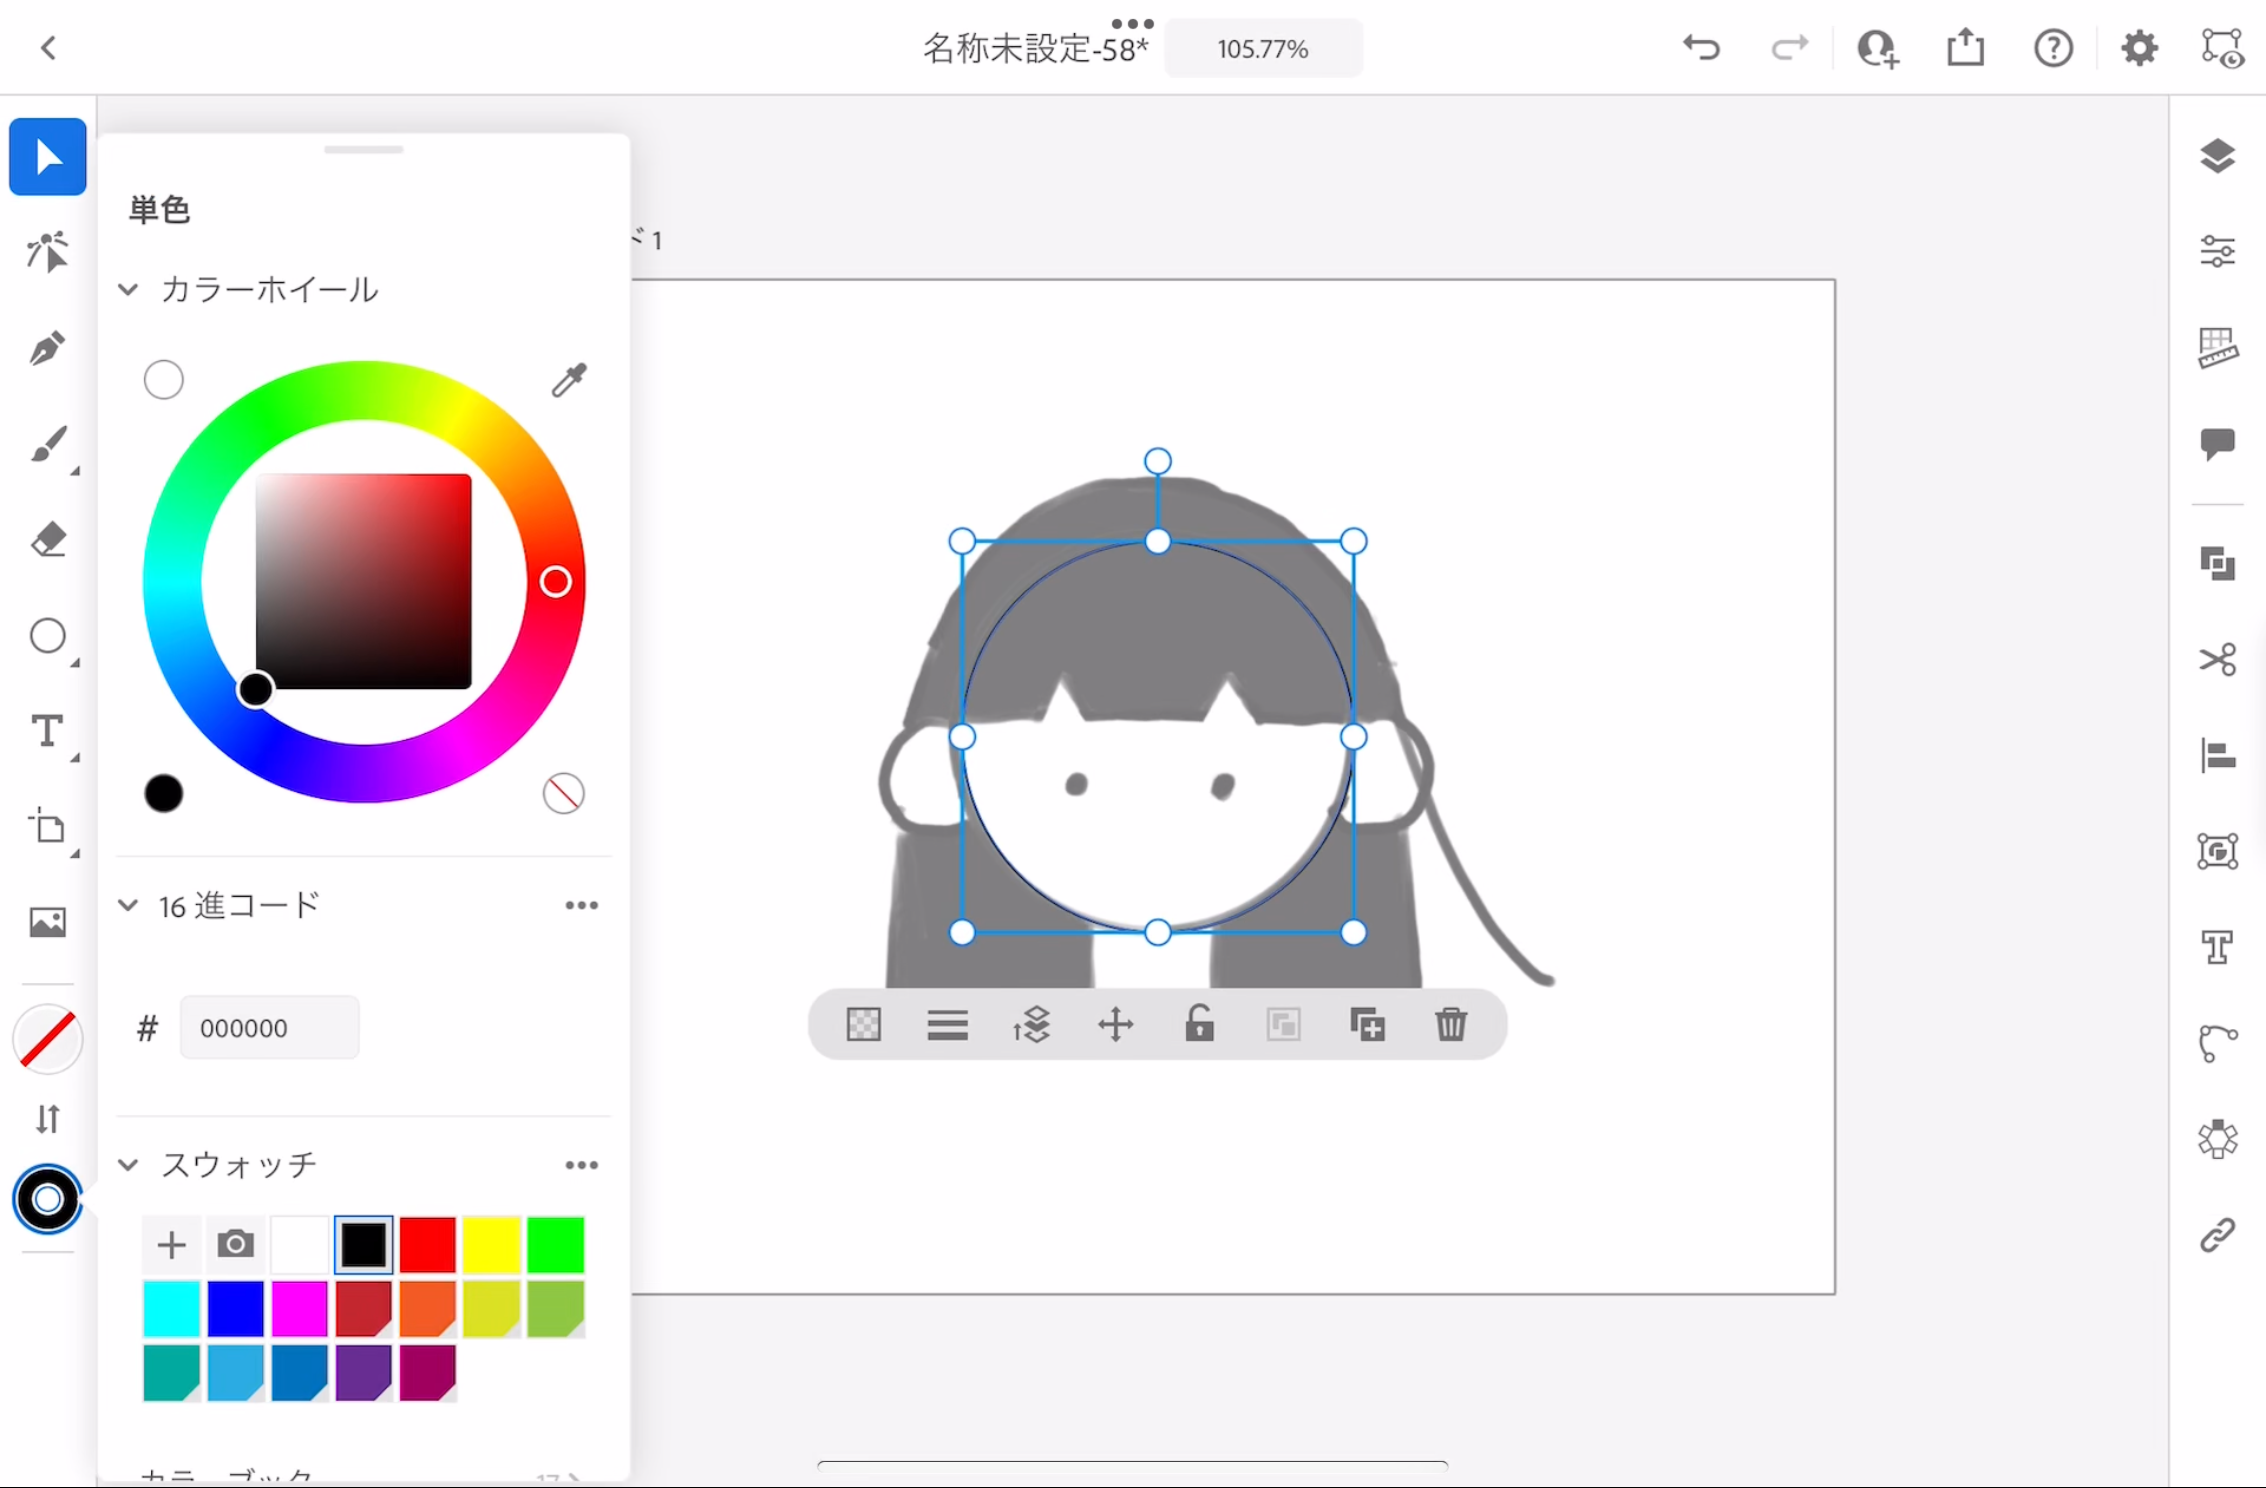
Task: Click the scissors cut icon
Action: pos(2217,660)
